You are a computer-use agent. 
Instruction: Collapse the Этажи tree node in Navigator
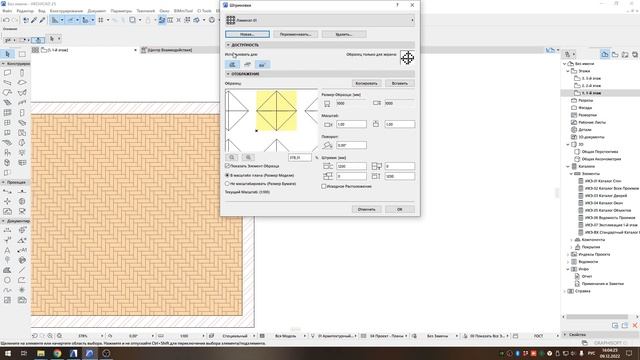coord(568,71)
